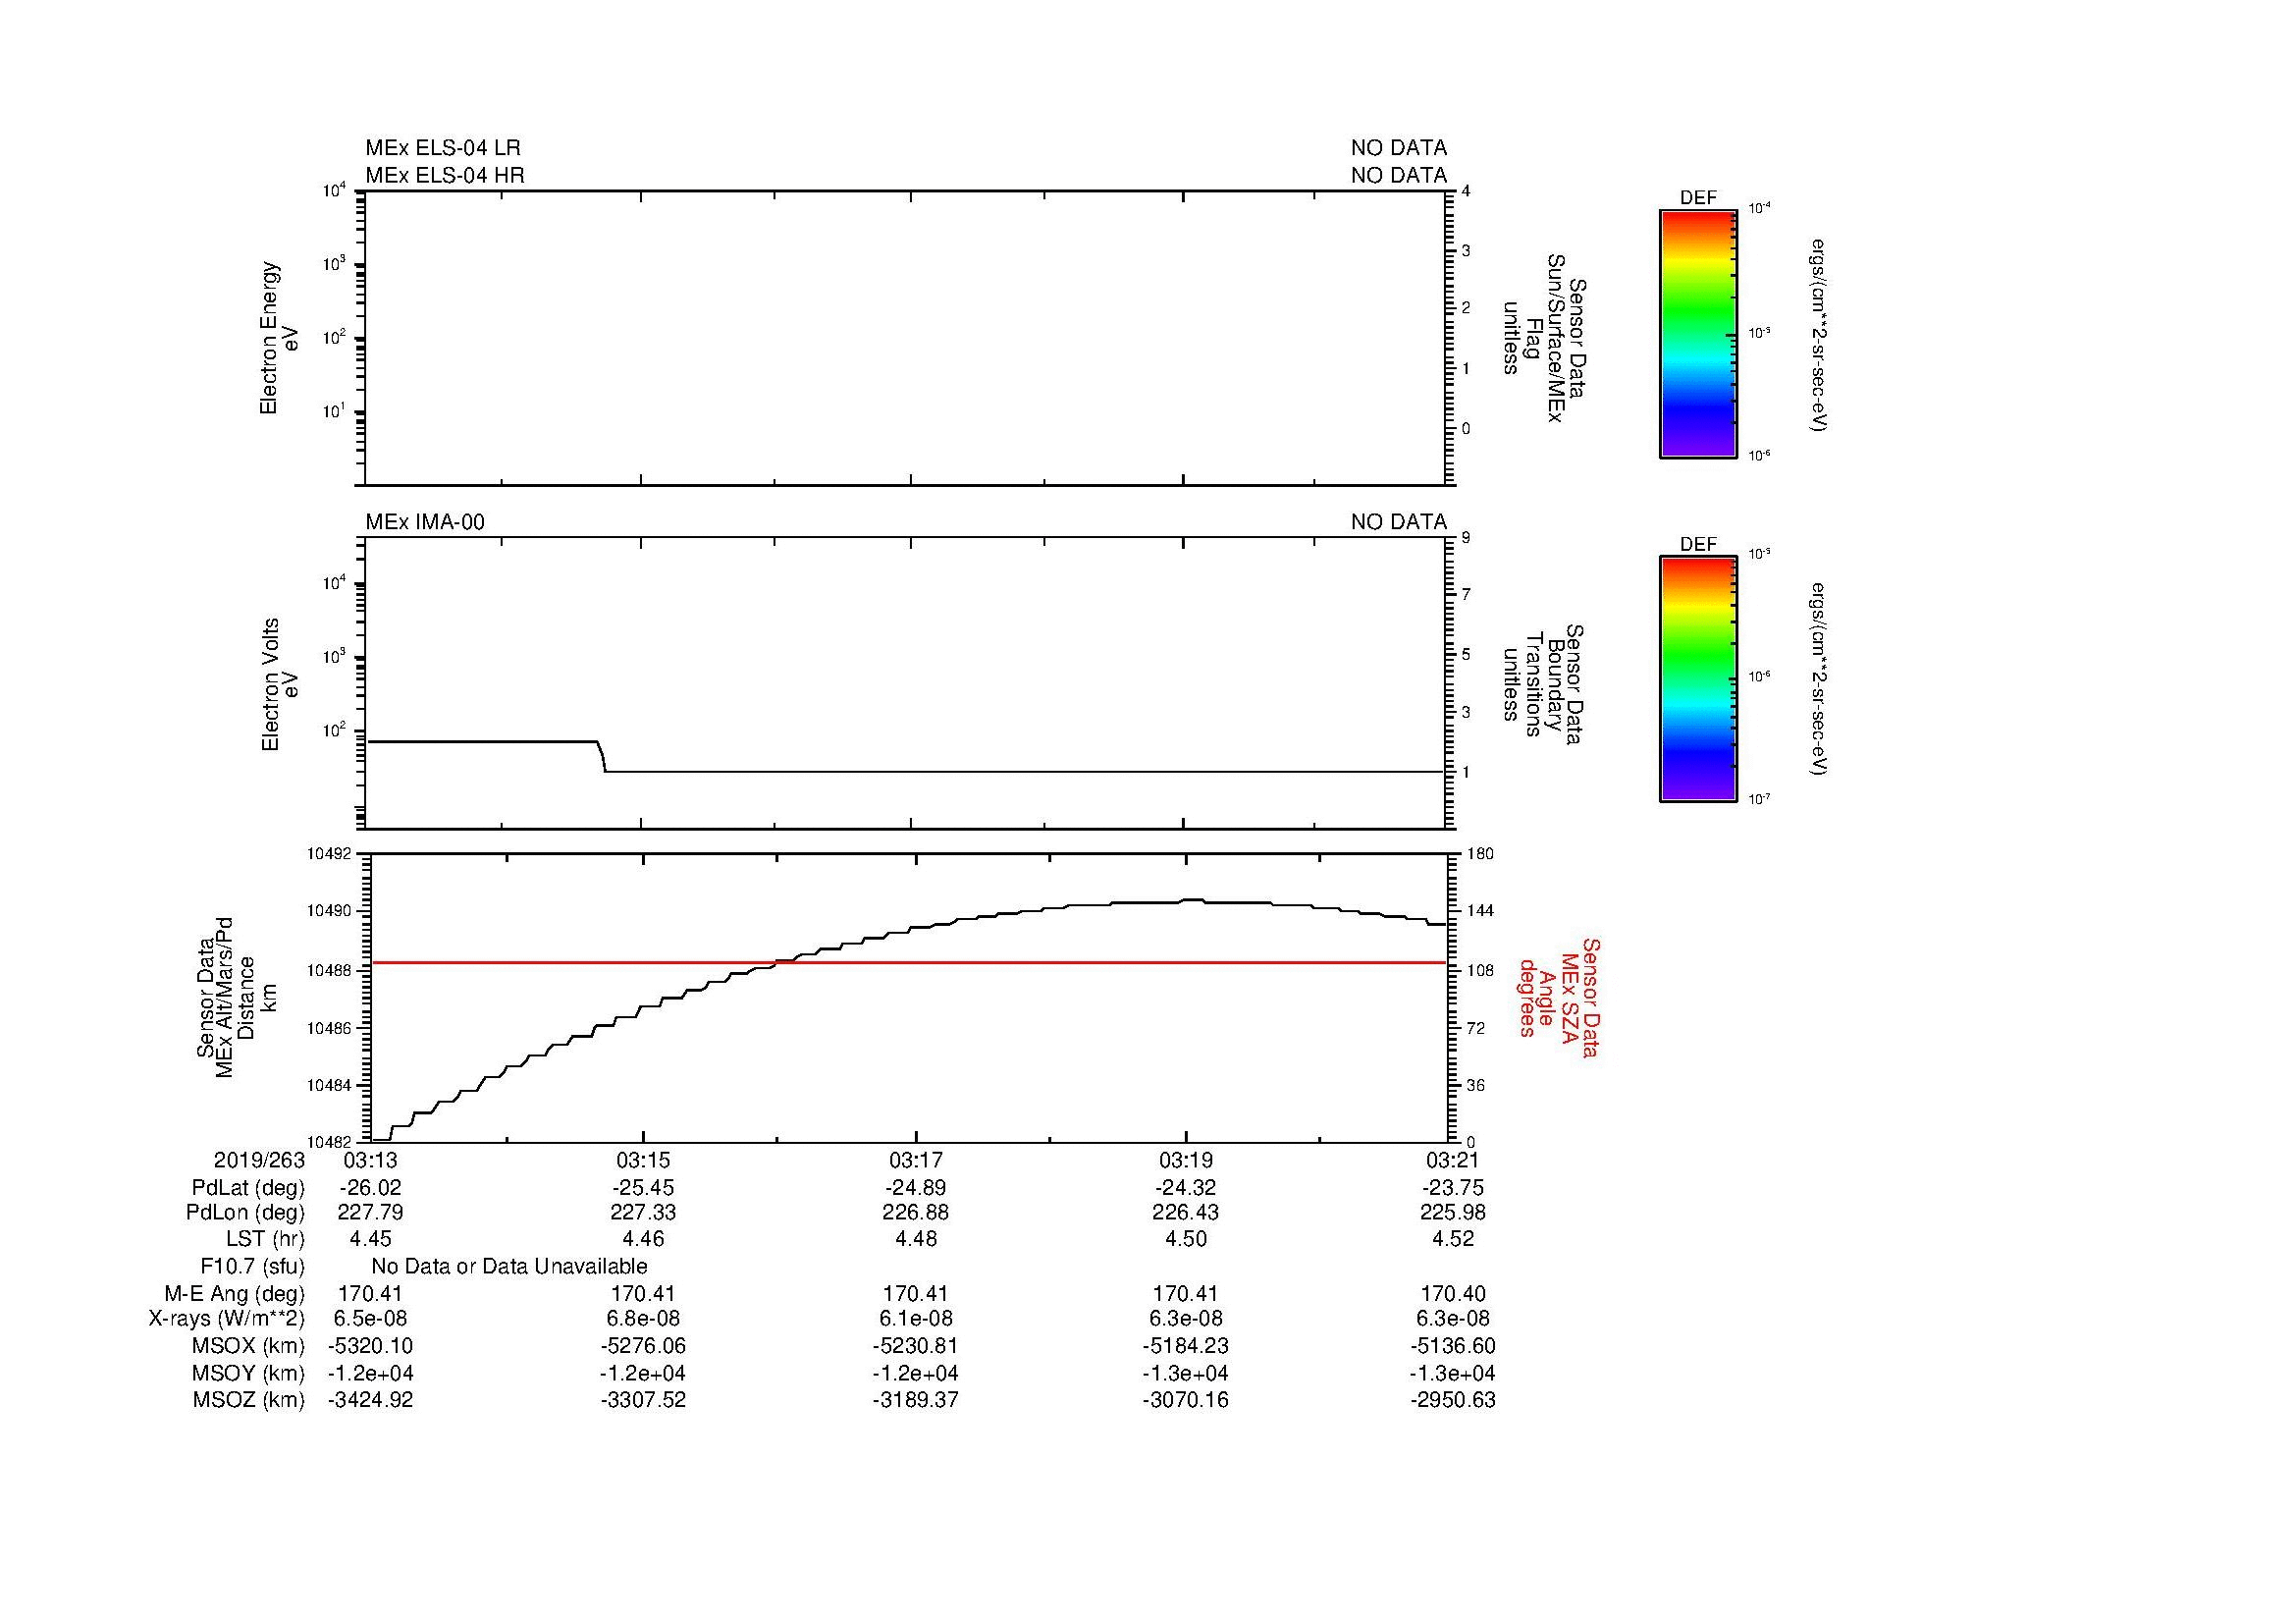Click the 180 SZA angle axis label
The height and width of the screenshot is (1623, 2296).
pos(1480,854)
